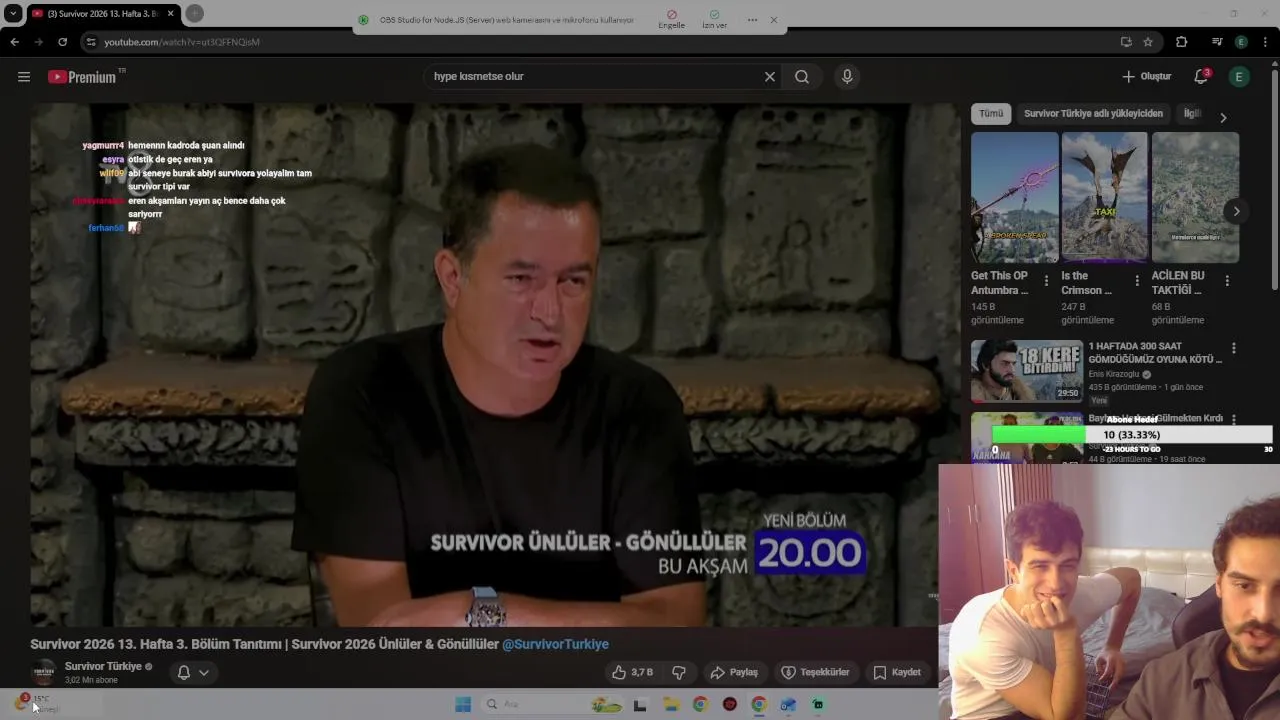
Task: Open the browser extensions puzzle icon
Action: [1181, 42]
